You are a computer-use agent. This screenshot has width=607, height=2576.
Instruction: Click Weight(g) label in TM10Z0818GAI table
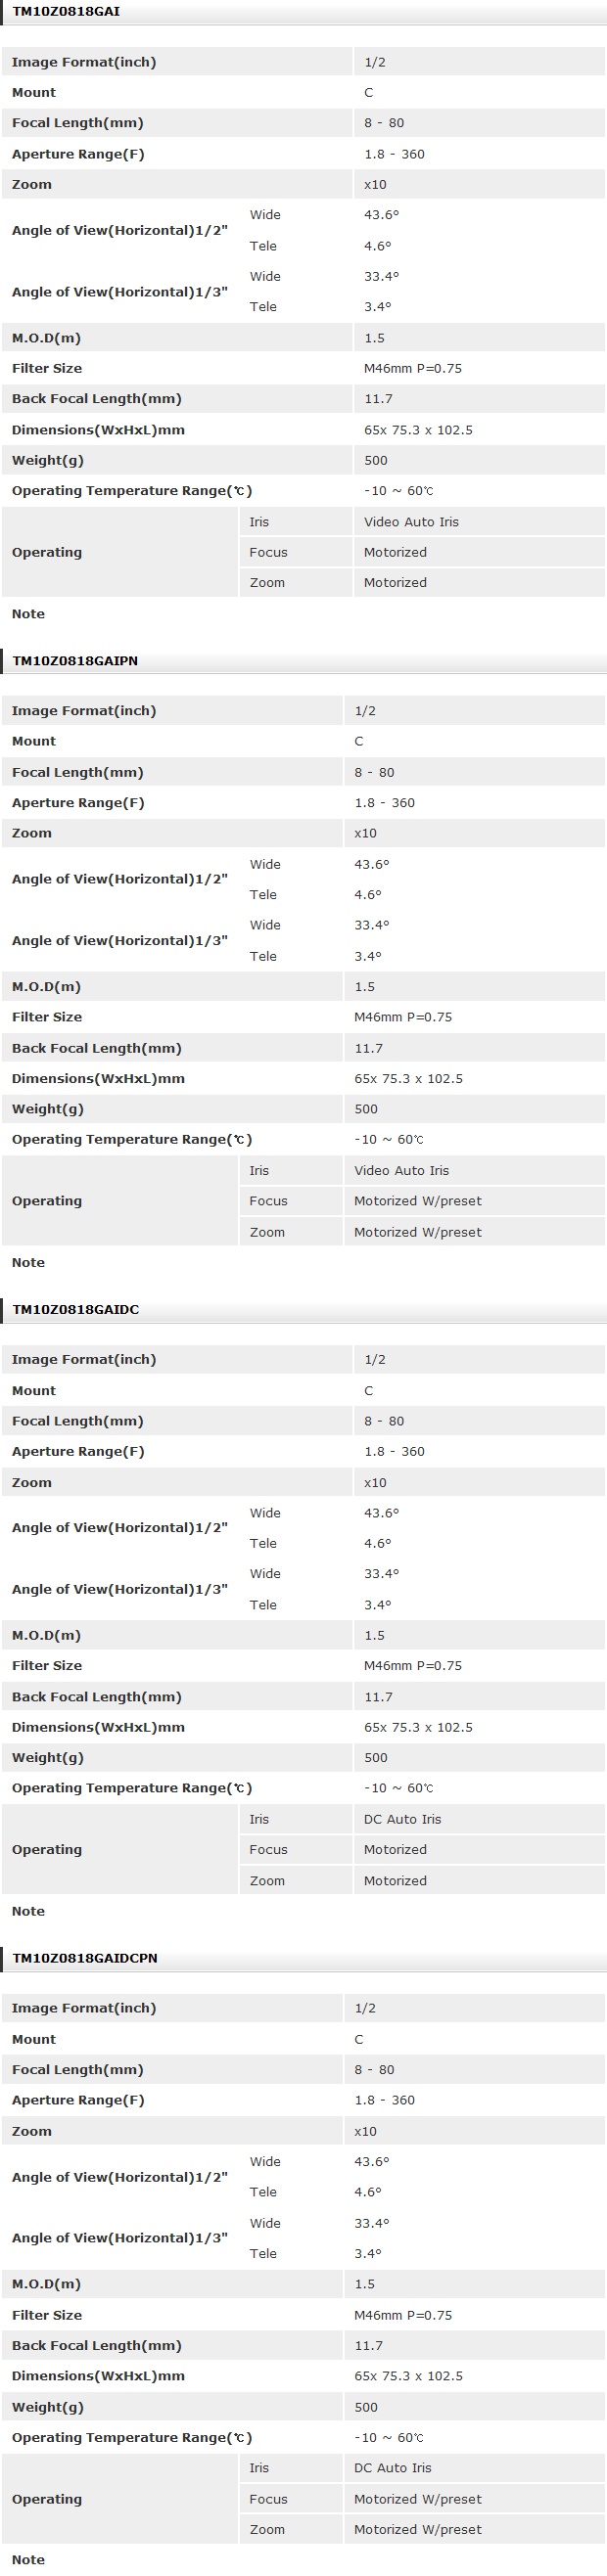[48, 460]
